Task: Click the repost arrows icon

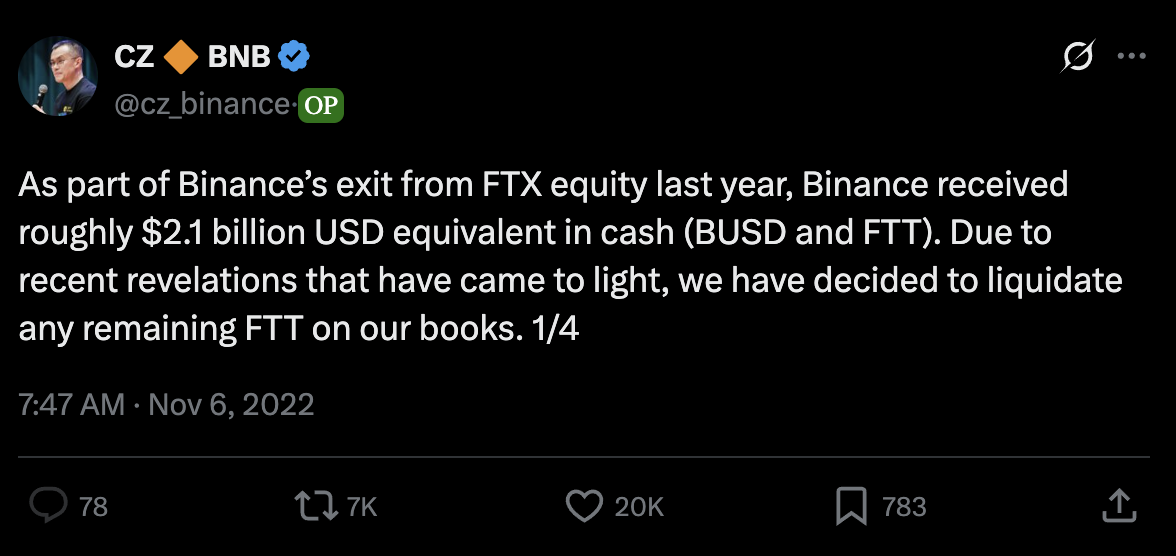Action: tap(319, 506)
